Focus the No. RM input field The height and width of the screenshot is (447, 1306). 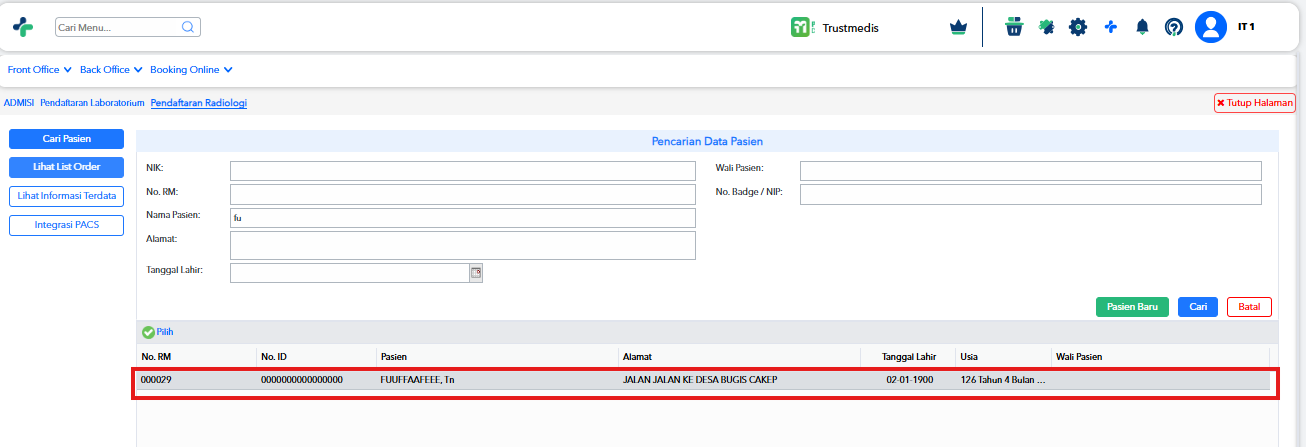[463, 194]
